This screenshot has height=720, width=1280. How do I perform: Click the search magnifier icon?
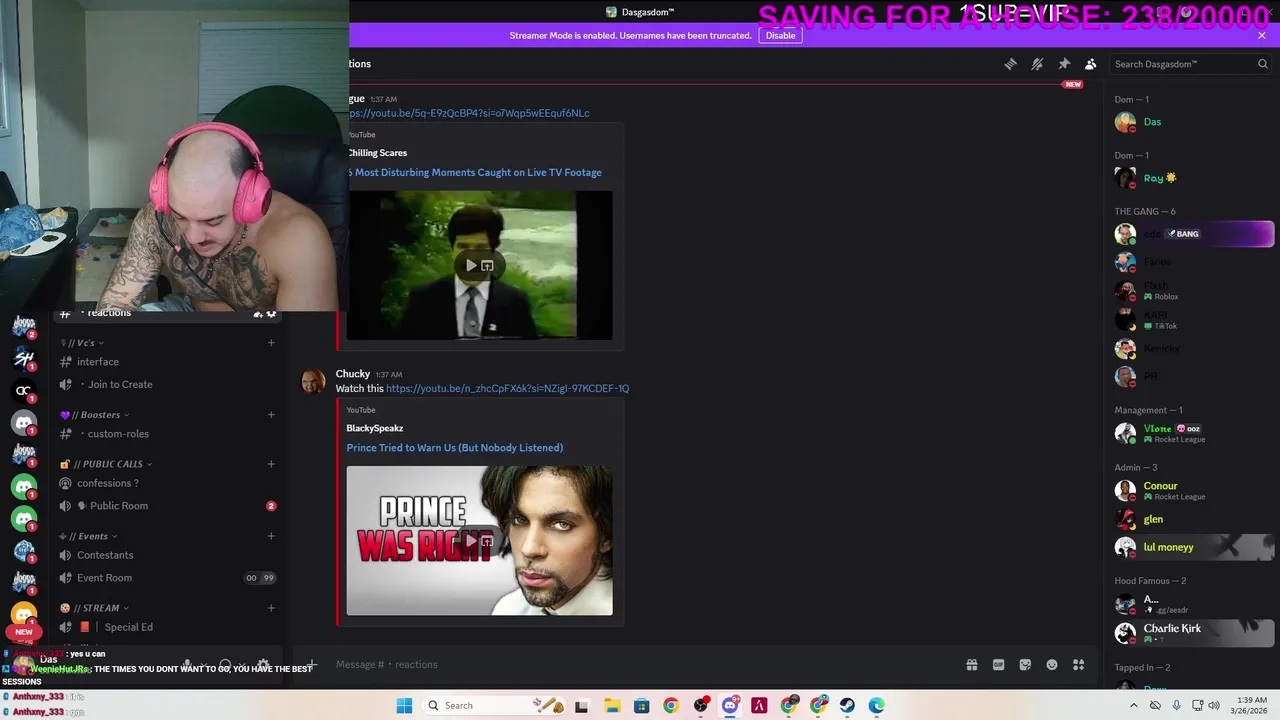[1262, 64]
